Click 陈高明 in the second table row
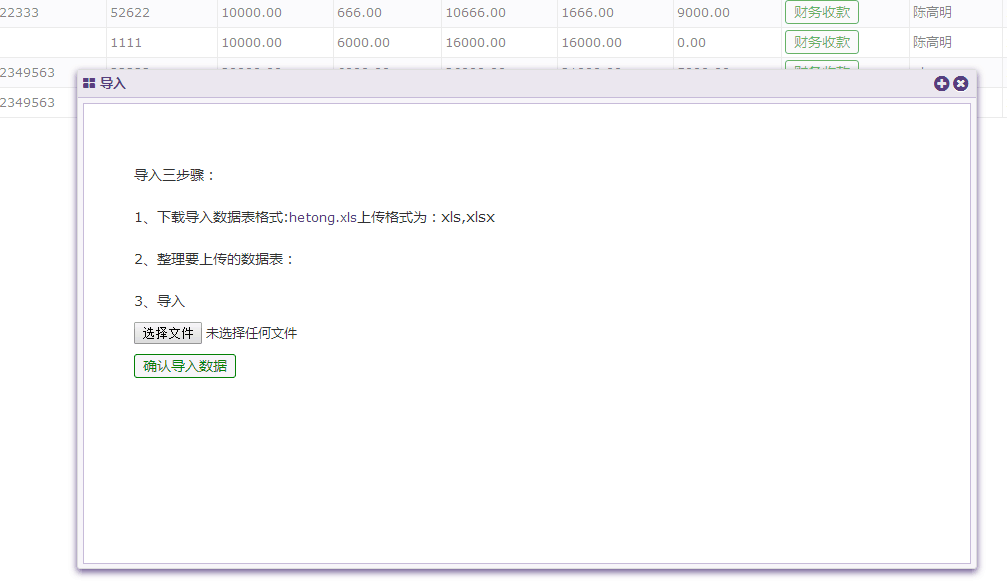Screen dimensions: 1007x585 [x=932, y=43]
